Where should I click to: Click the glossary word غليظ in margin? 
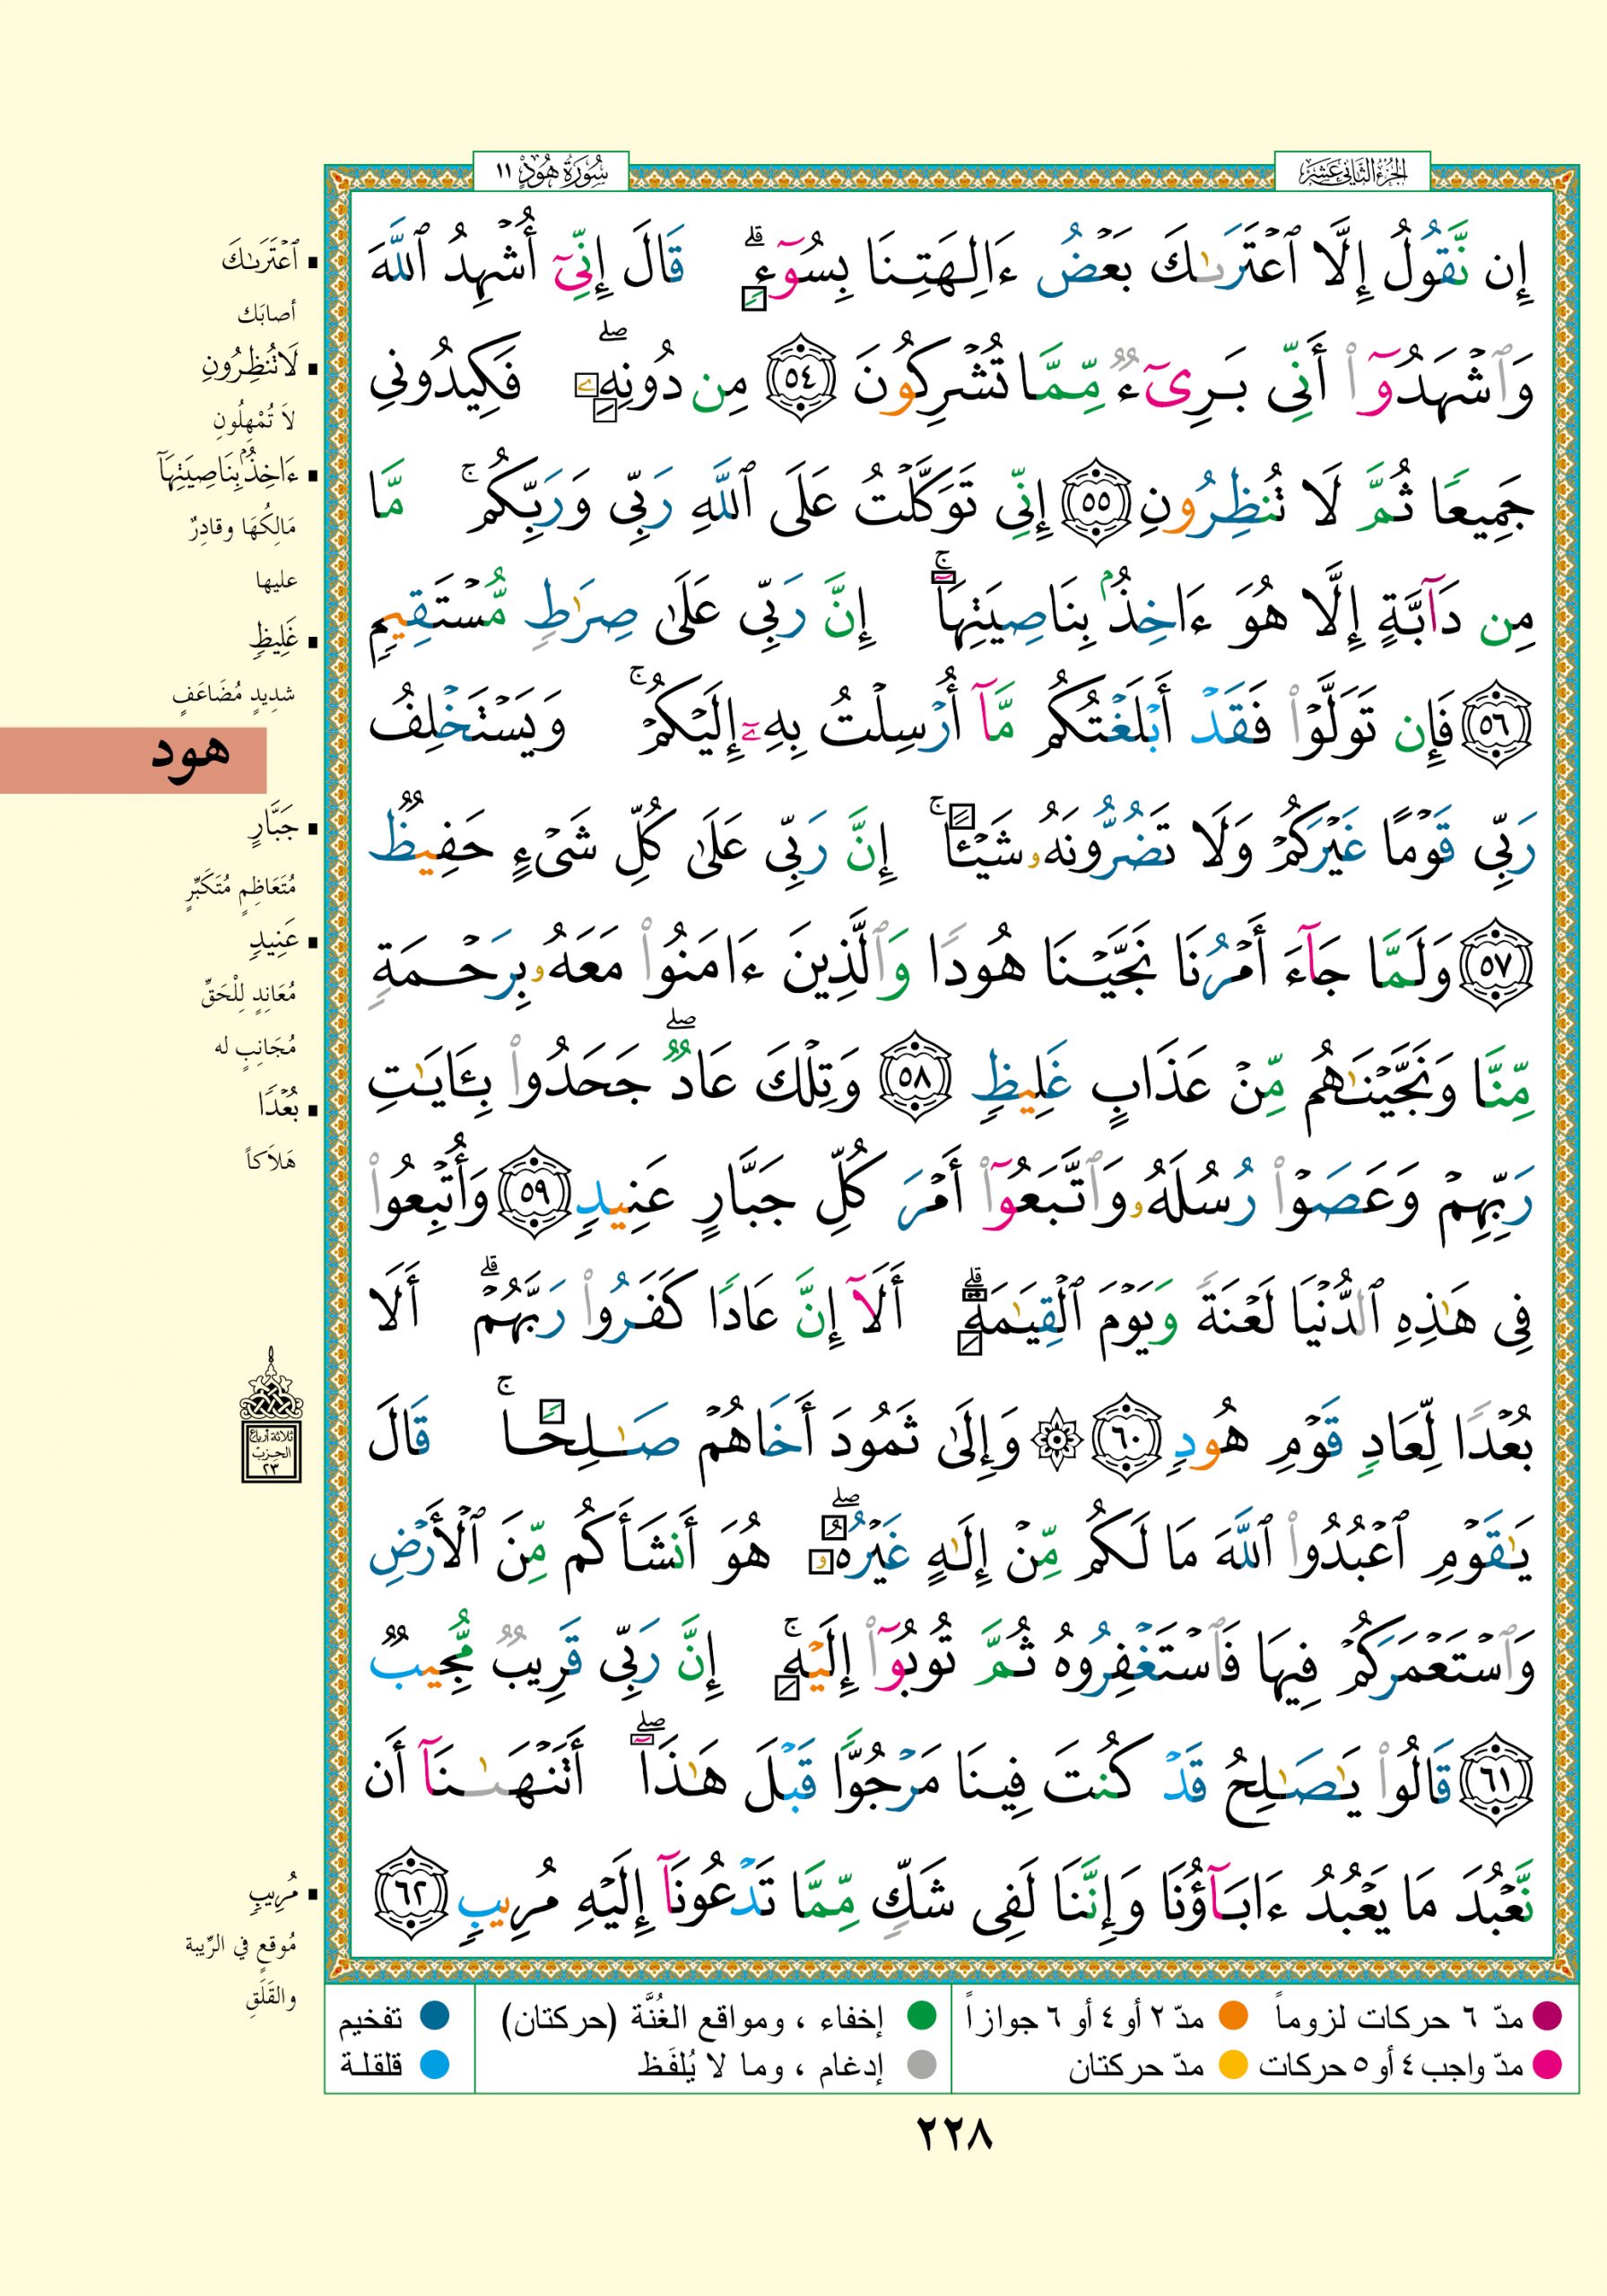274,637
